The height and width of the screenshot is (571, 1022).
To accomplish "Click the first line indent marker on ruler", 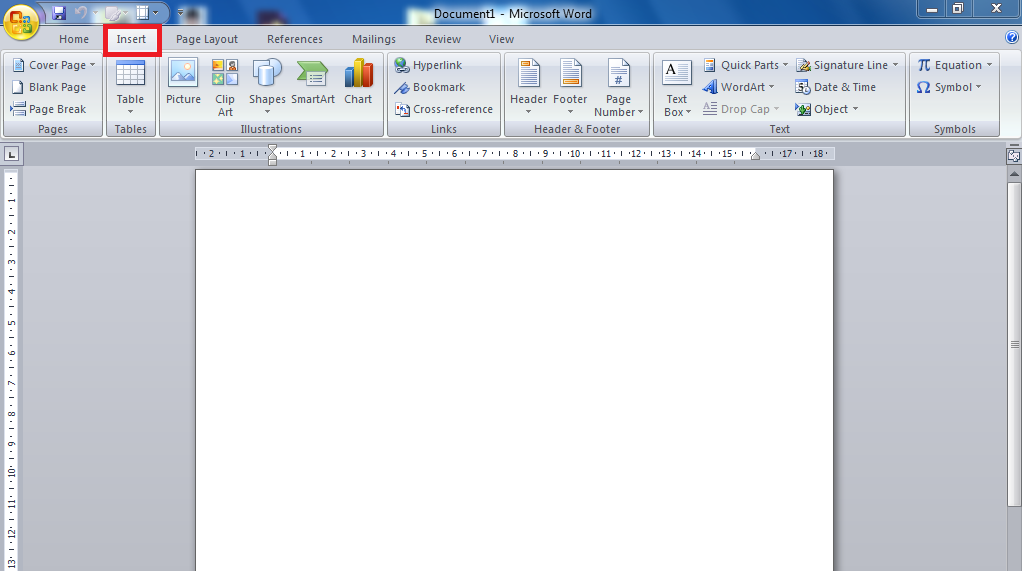I will [272, 149].
